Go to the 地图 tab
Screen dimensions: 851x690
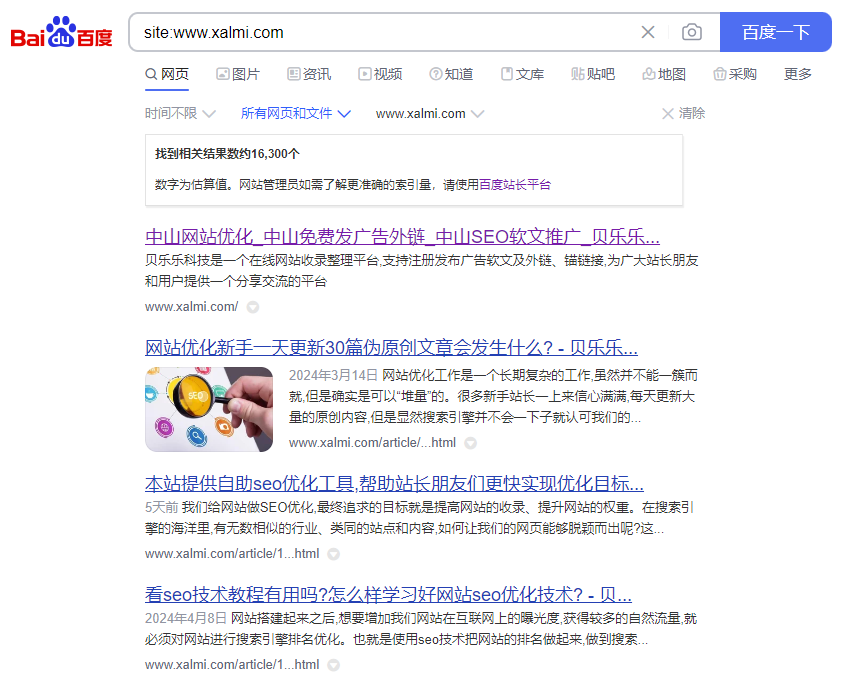[x=664, y=74]
